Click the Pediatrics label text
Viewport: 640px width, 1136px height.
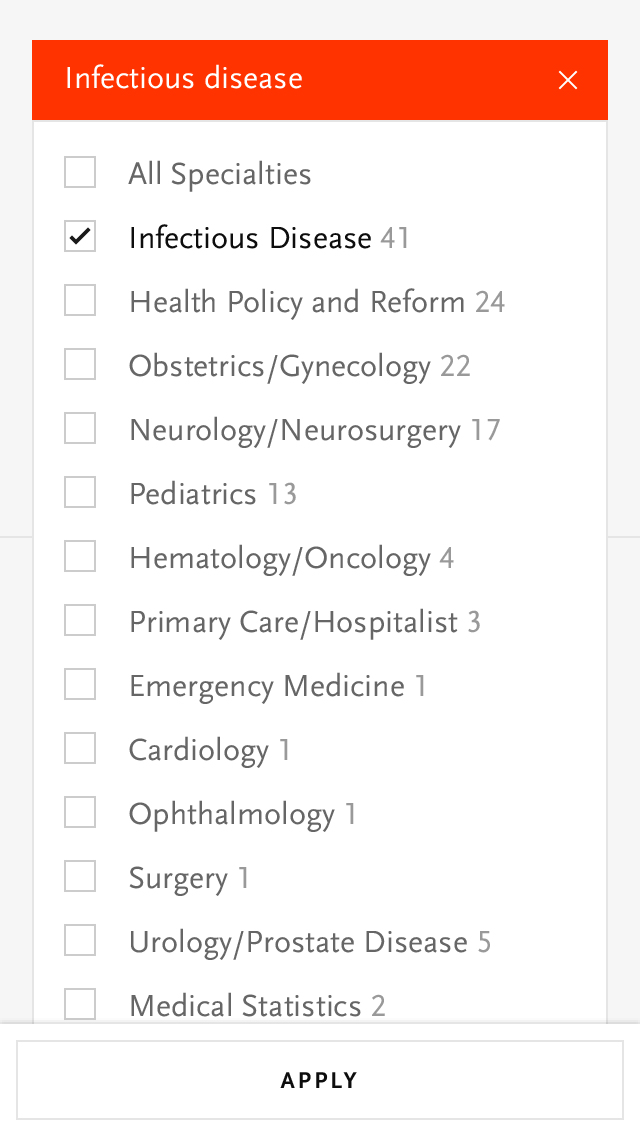click(x=193, y=494)
